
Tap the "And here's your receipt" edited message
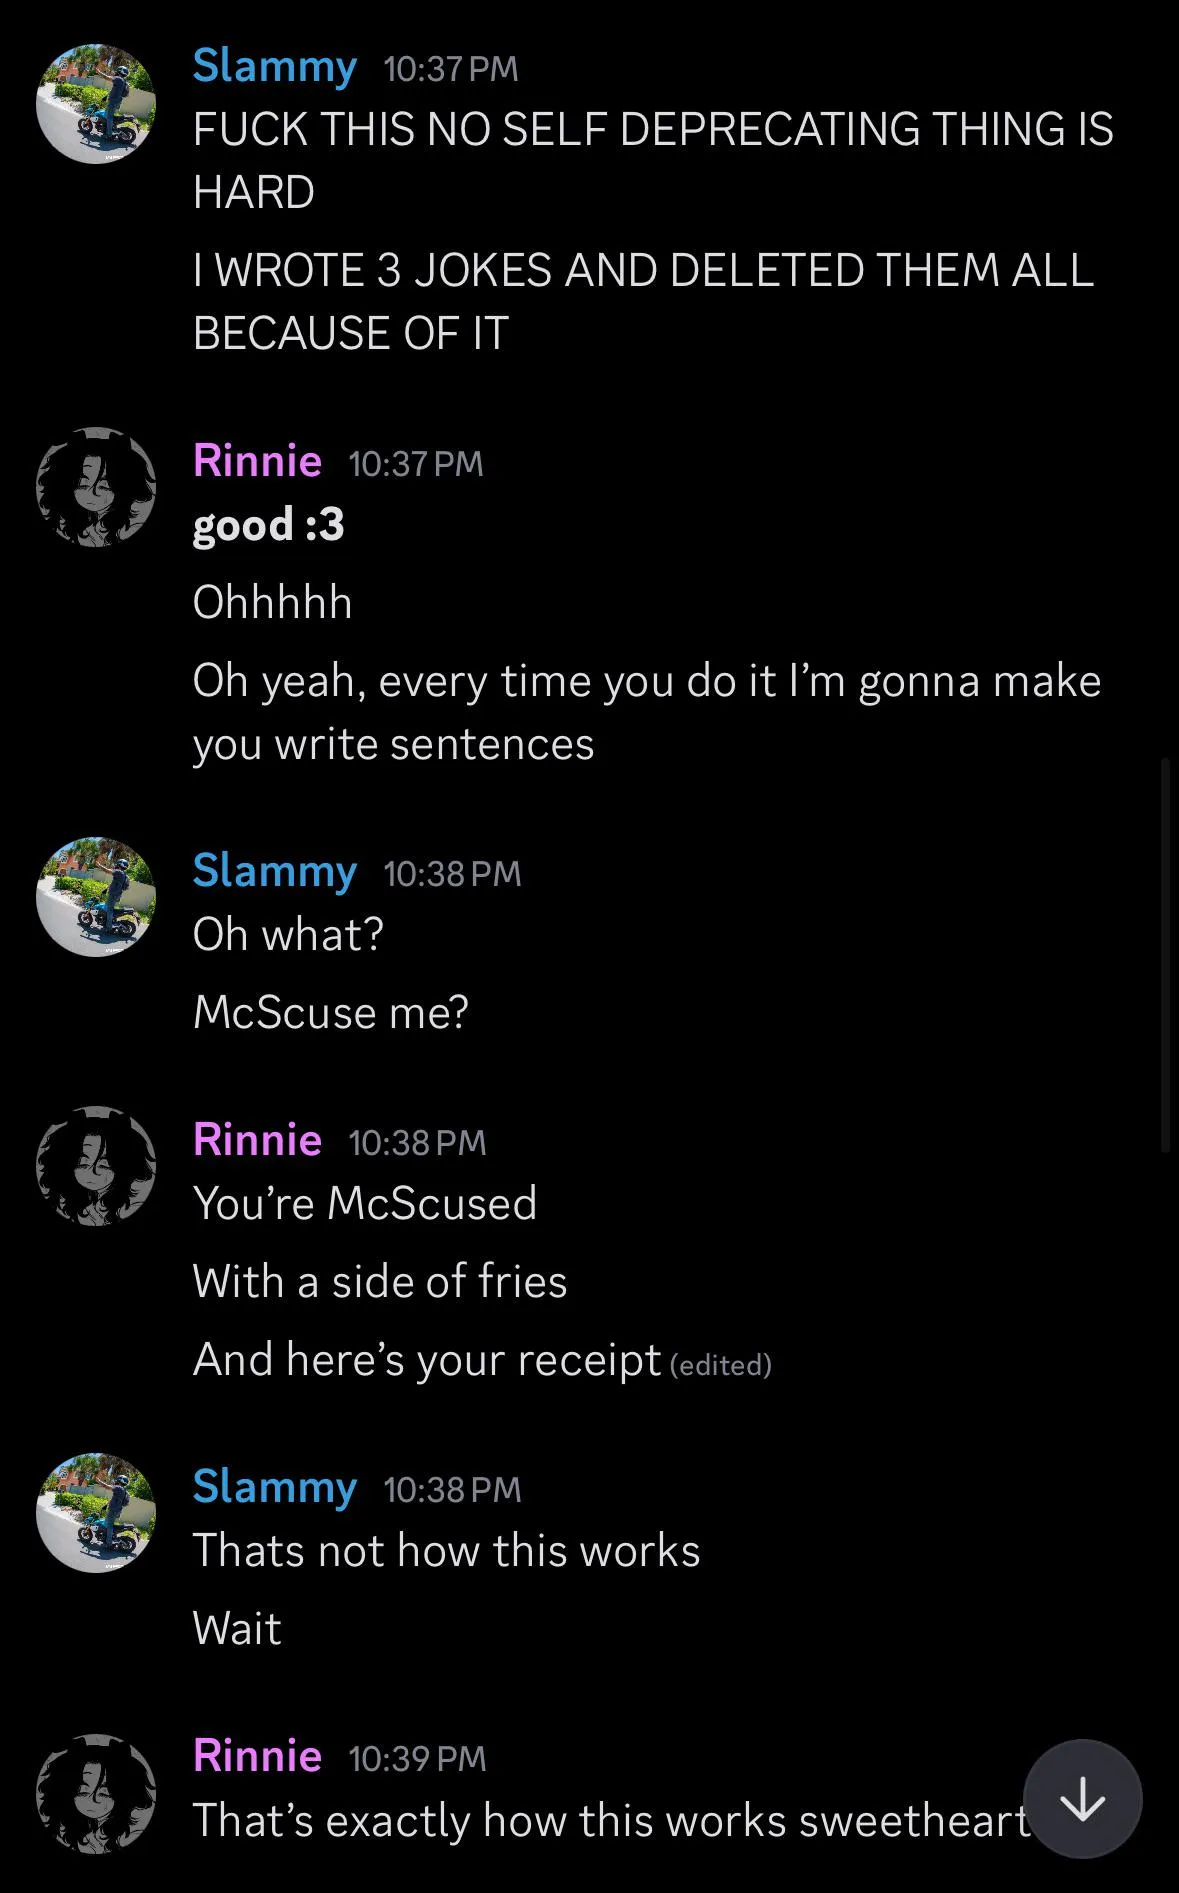(427, 1360)
